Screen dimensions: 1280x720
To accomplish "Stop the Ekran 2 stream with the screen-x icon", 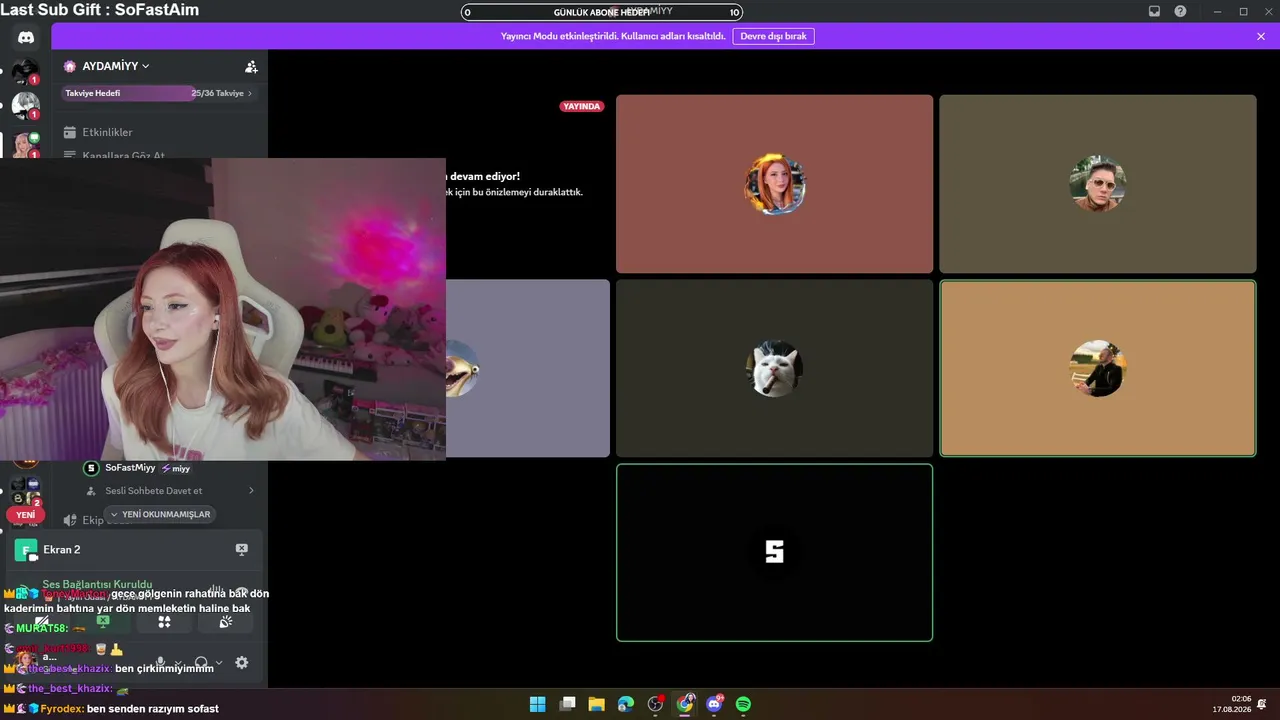I will pyautogui.click(x=241, y=549).
